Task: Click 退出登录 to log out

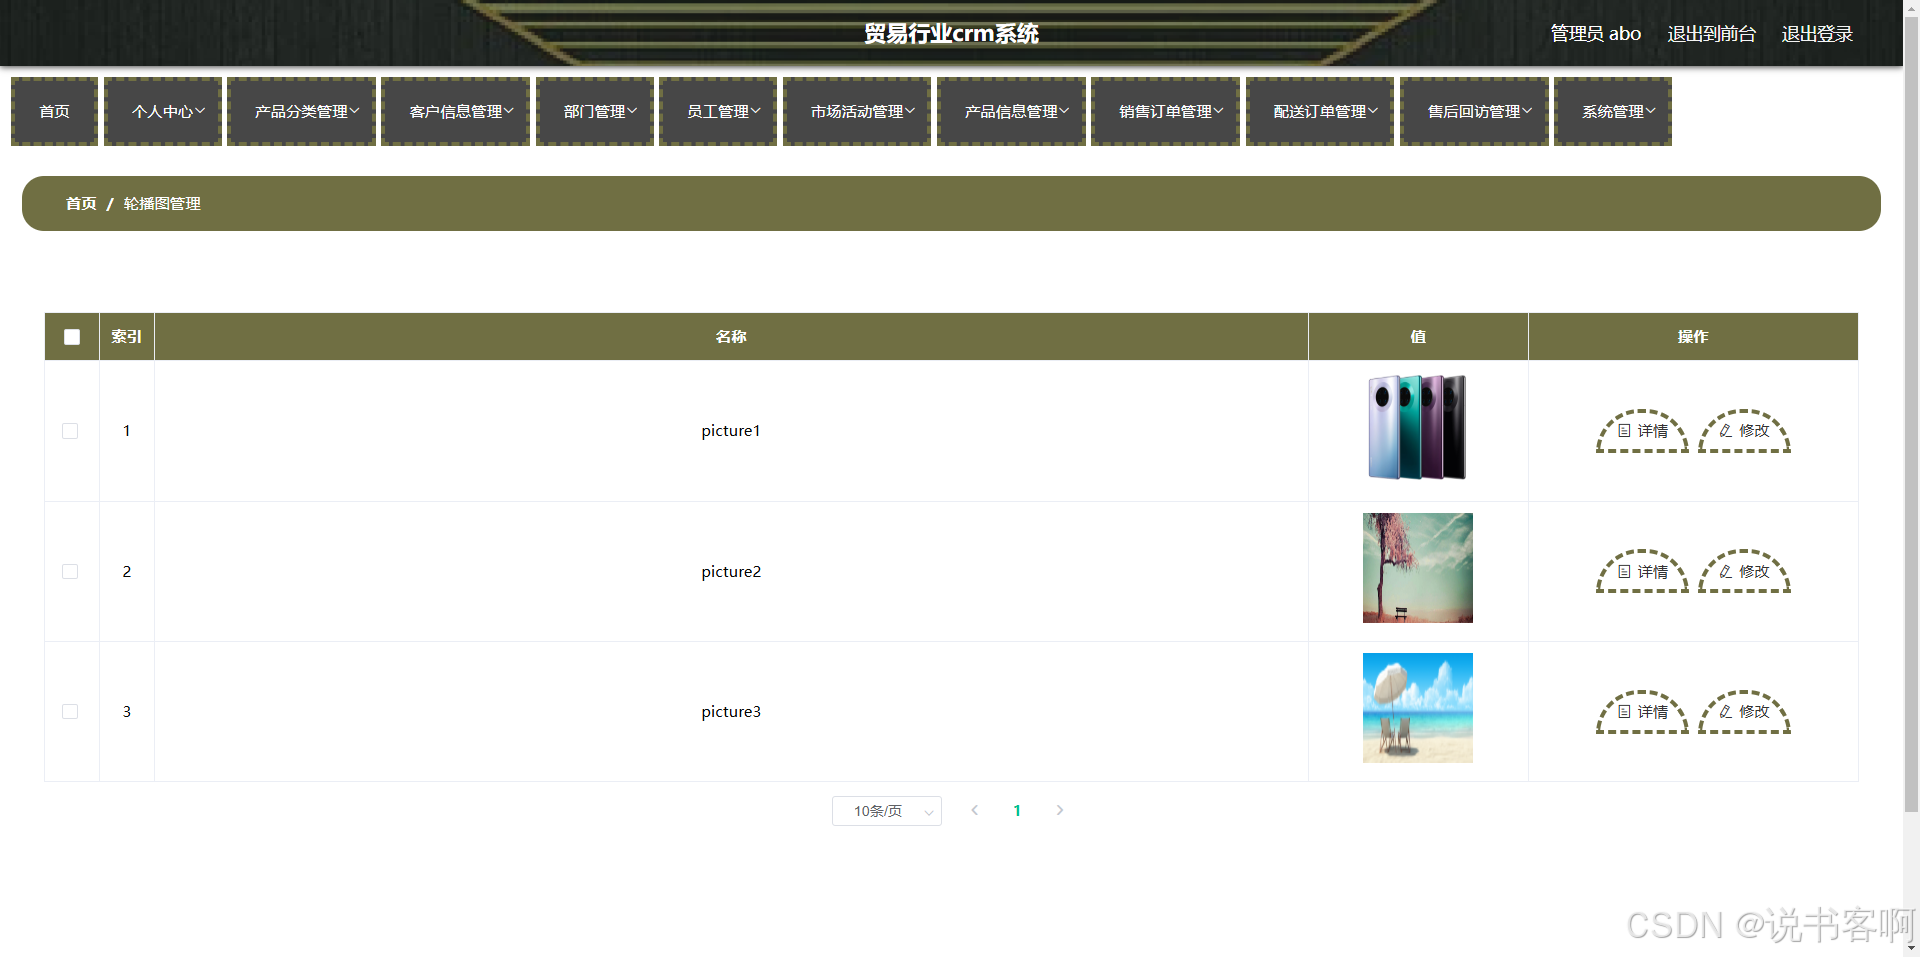Action: (x=1817, y=34)
